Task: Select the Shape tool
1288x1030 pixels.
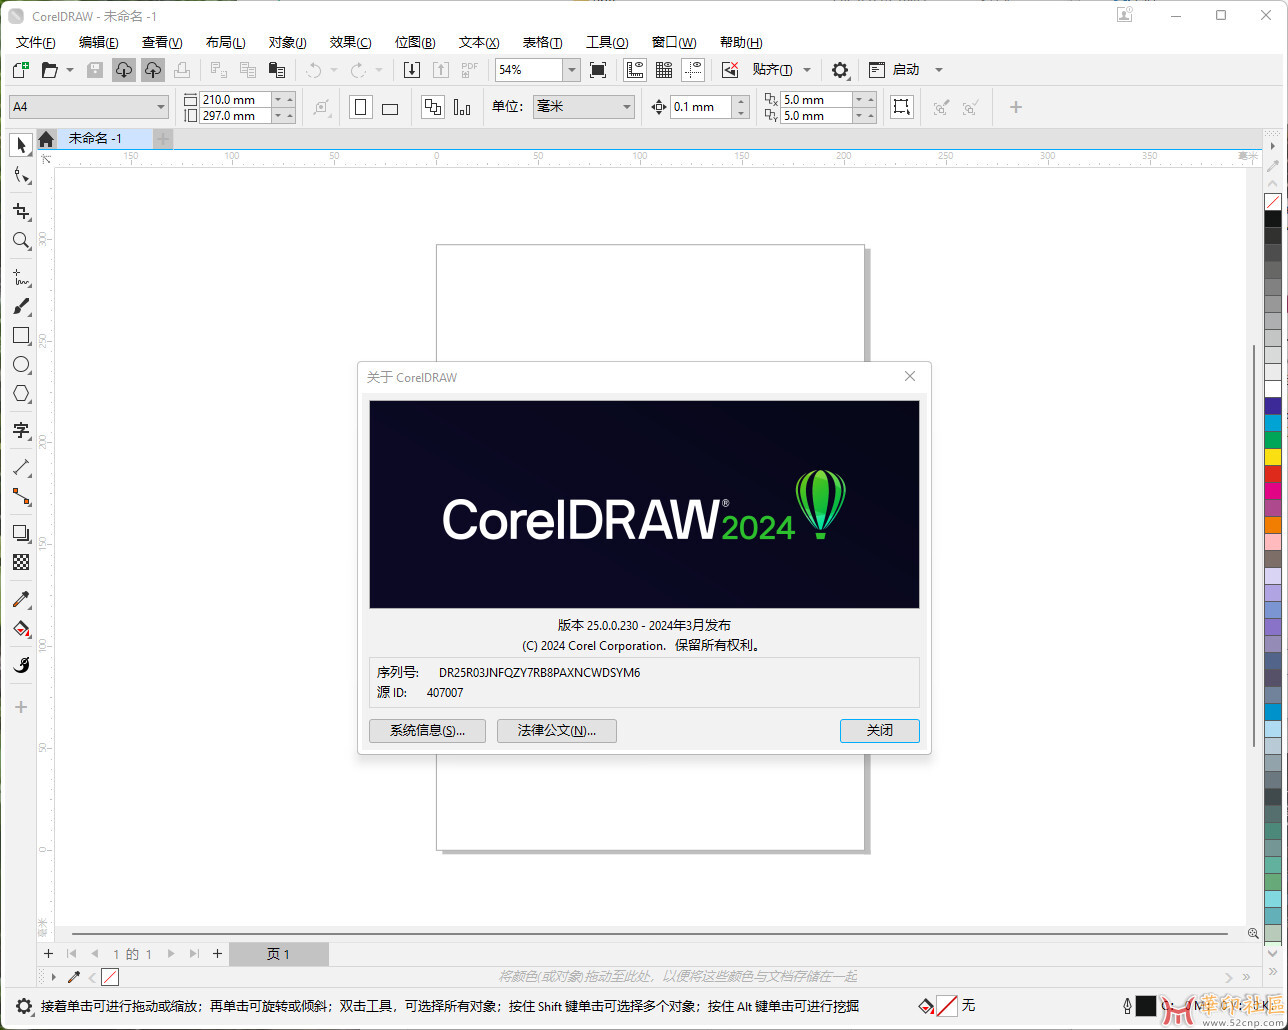Action: [21, 176]
